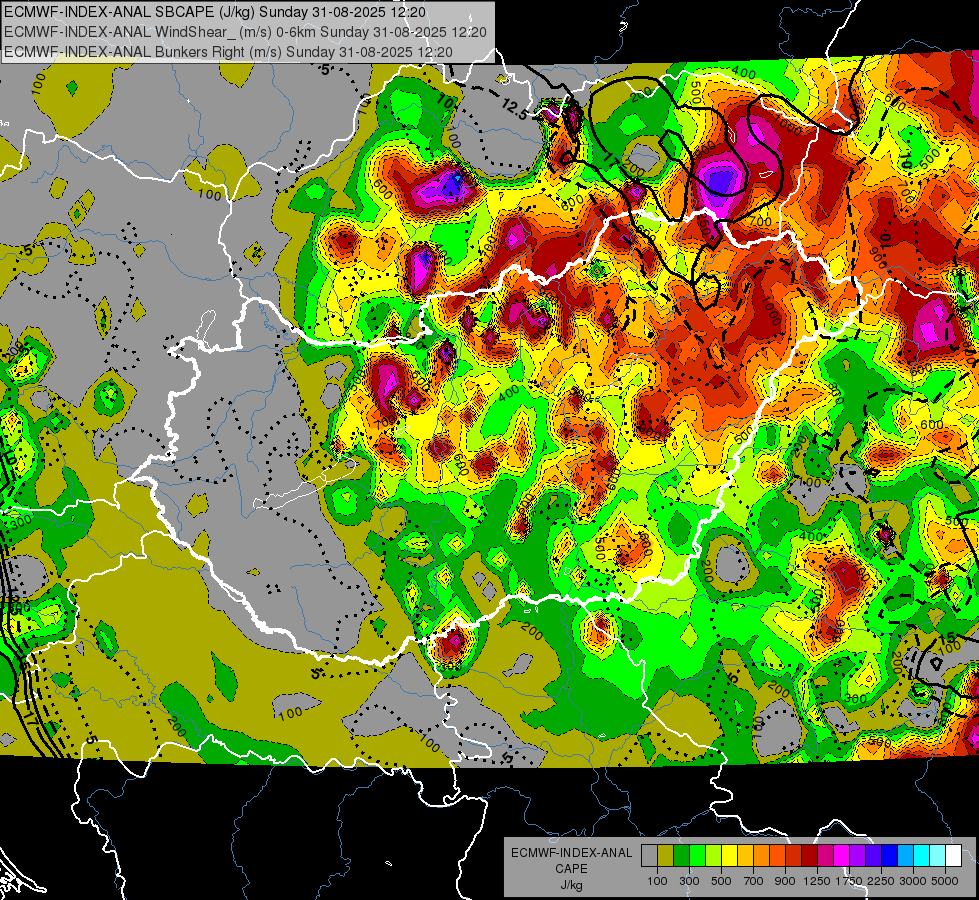Select the cyan legend swatch

pyautogui.click(x=922, y=856)
